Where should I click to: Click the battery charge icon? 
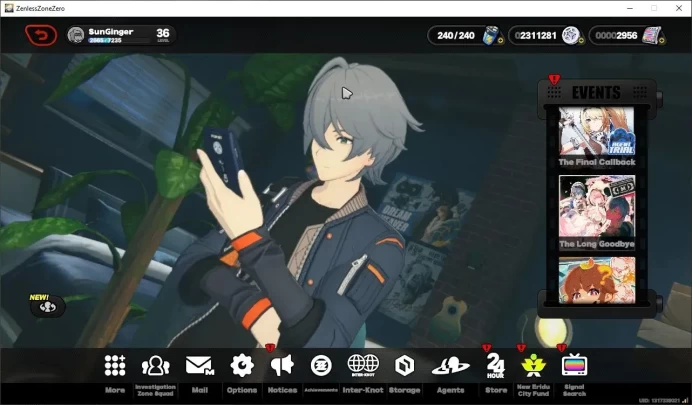(x=490, y=35)
